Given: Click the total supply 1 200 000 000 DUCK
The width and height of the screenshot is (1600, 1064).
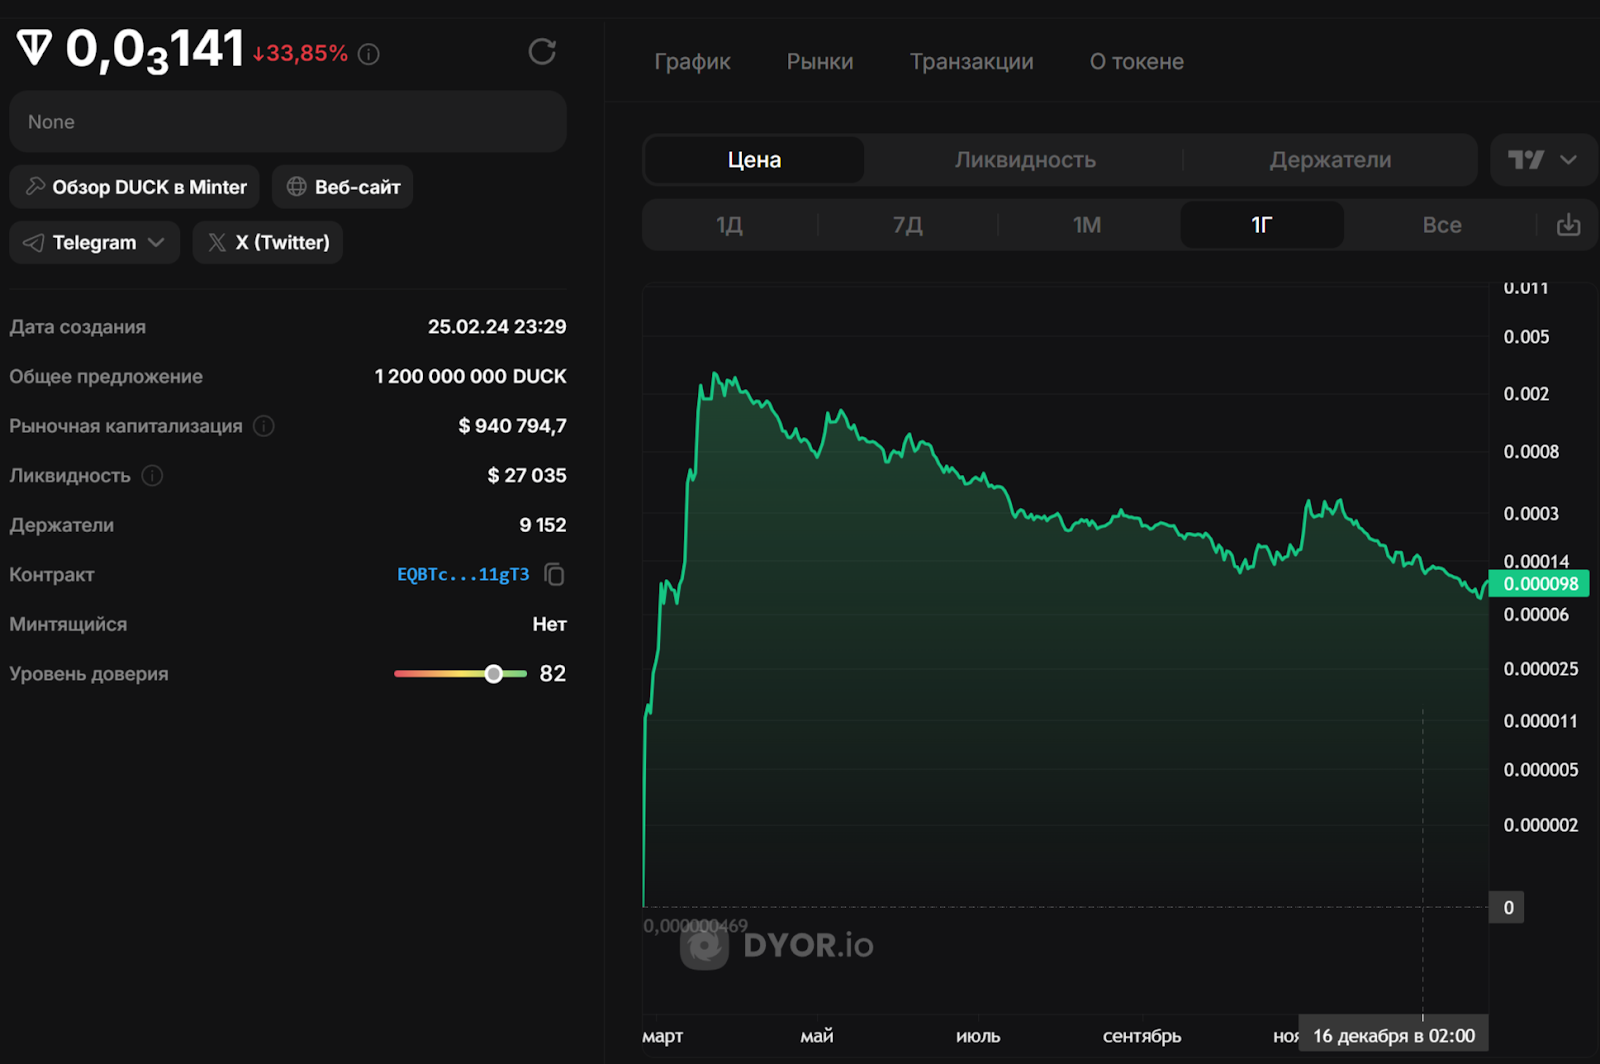Looking at the screenshot, I should pos(470,376).
